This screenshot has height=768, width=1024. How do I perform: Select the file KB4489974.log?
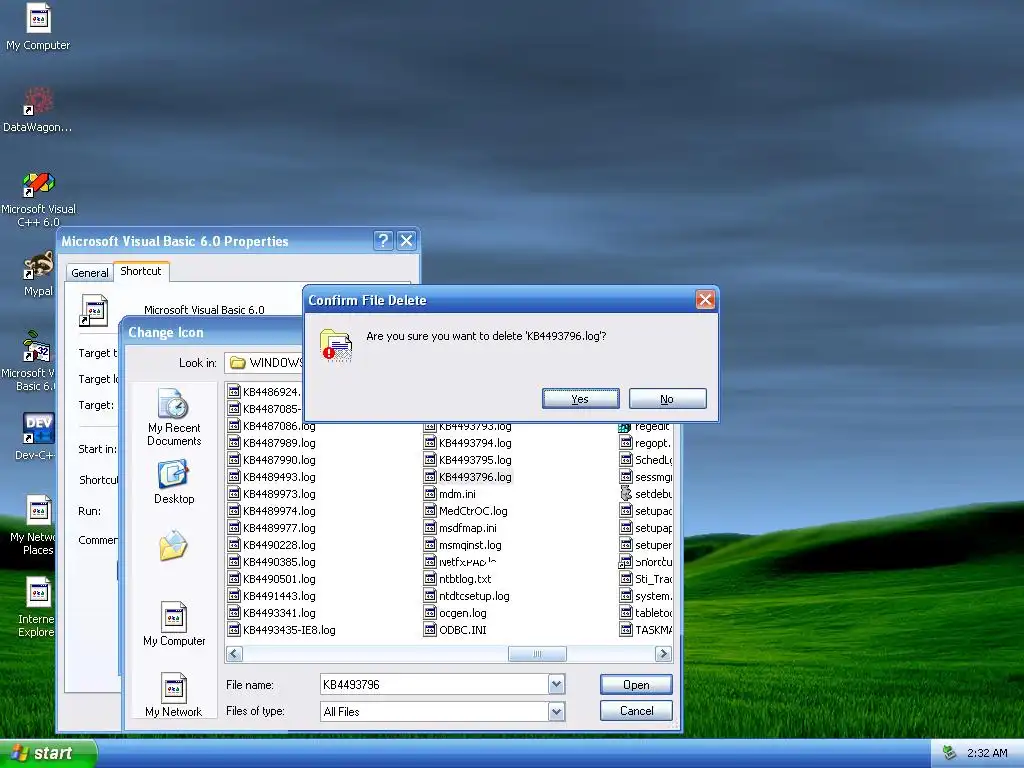272,511
